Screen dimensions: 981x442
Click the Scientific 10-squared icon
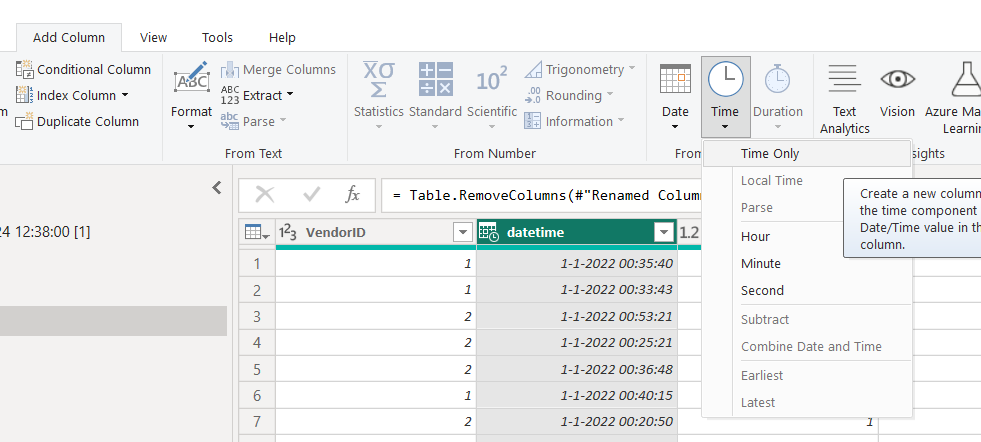pos(491,80)
